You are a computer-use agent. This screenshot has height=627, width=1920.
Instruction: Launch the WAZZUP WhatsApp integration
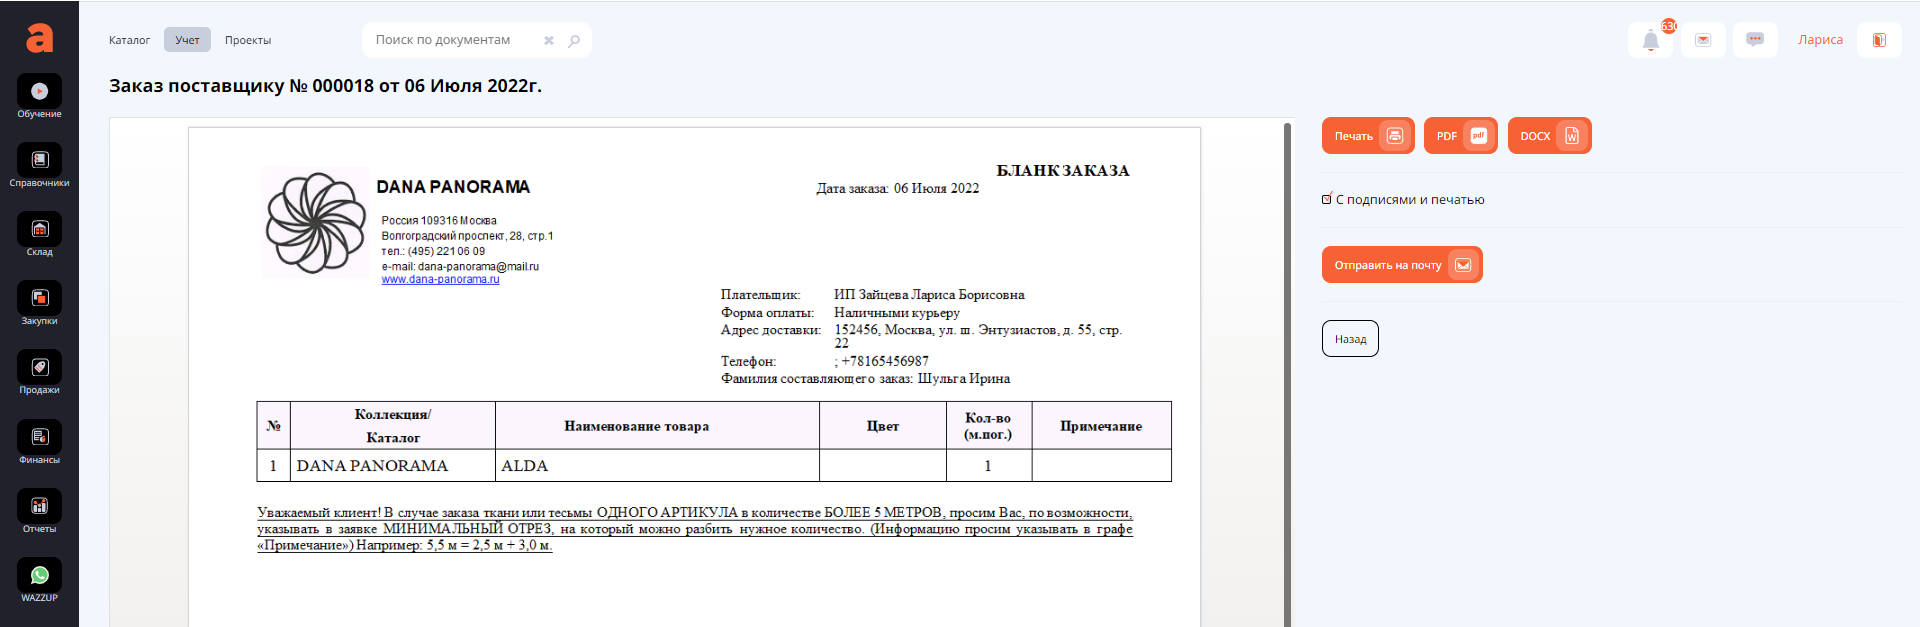click(39, 580)
